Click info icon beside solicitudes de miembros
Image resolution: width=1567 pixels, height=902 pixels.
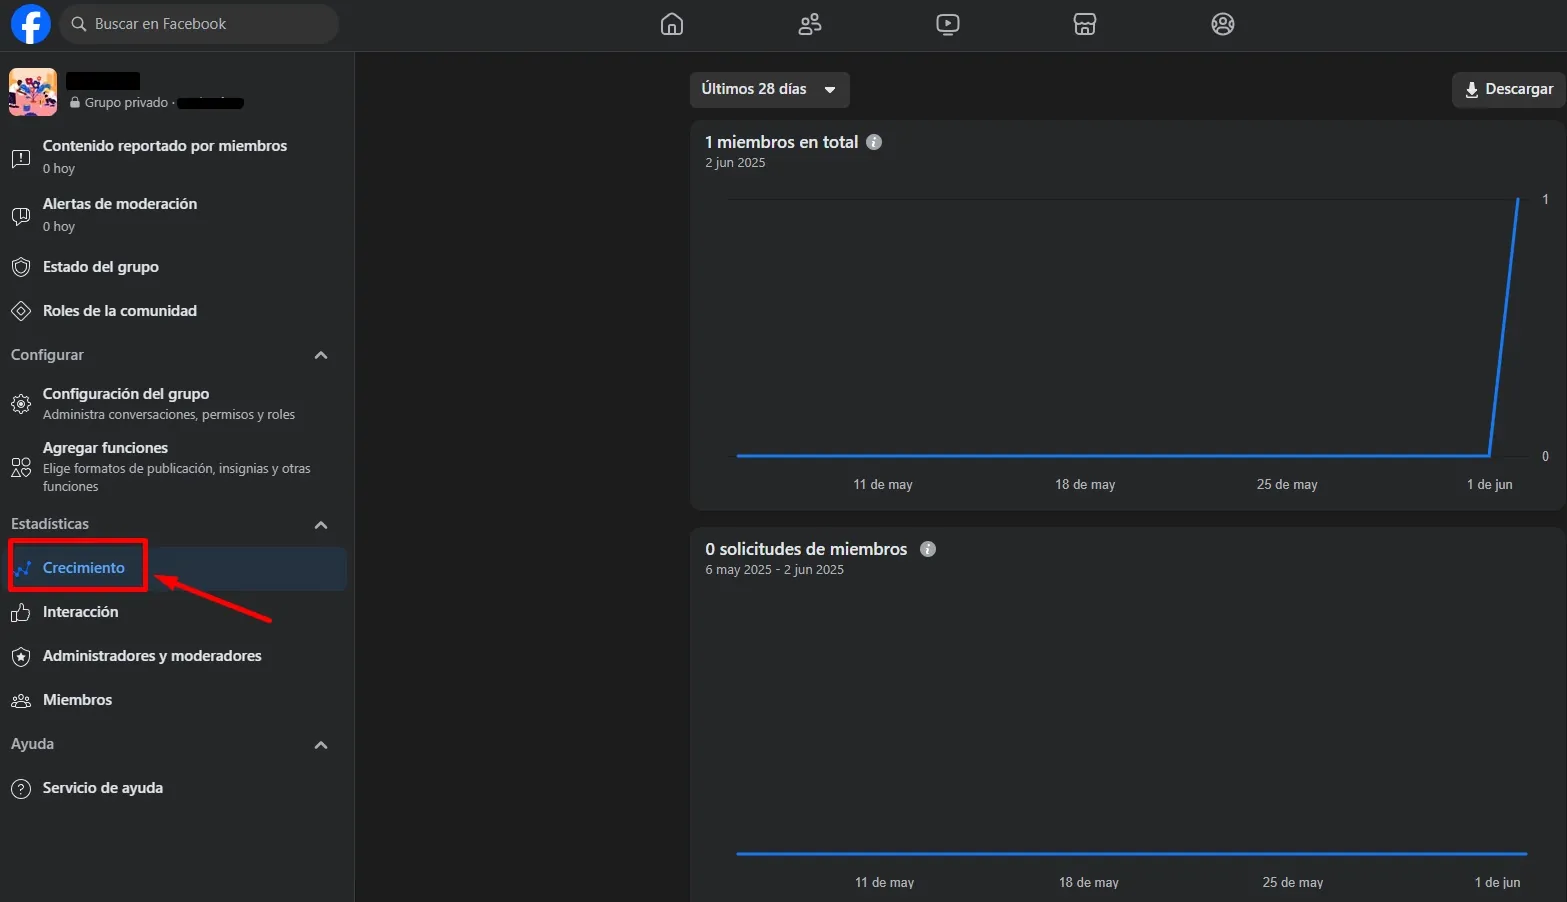pyautogui.click(x=928, y=549)
